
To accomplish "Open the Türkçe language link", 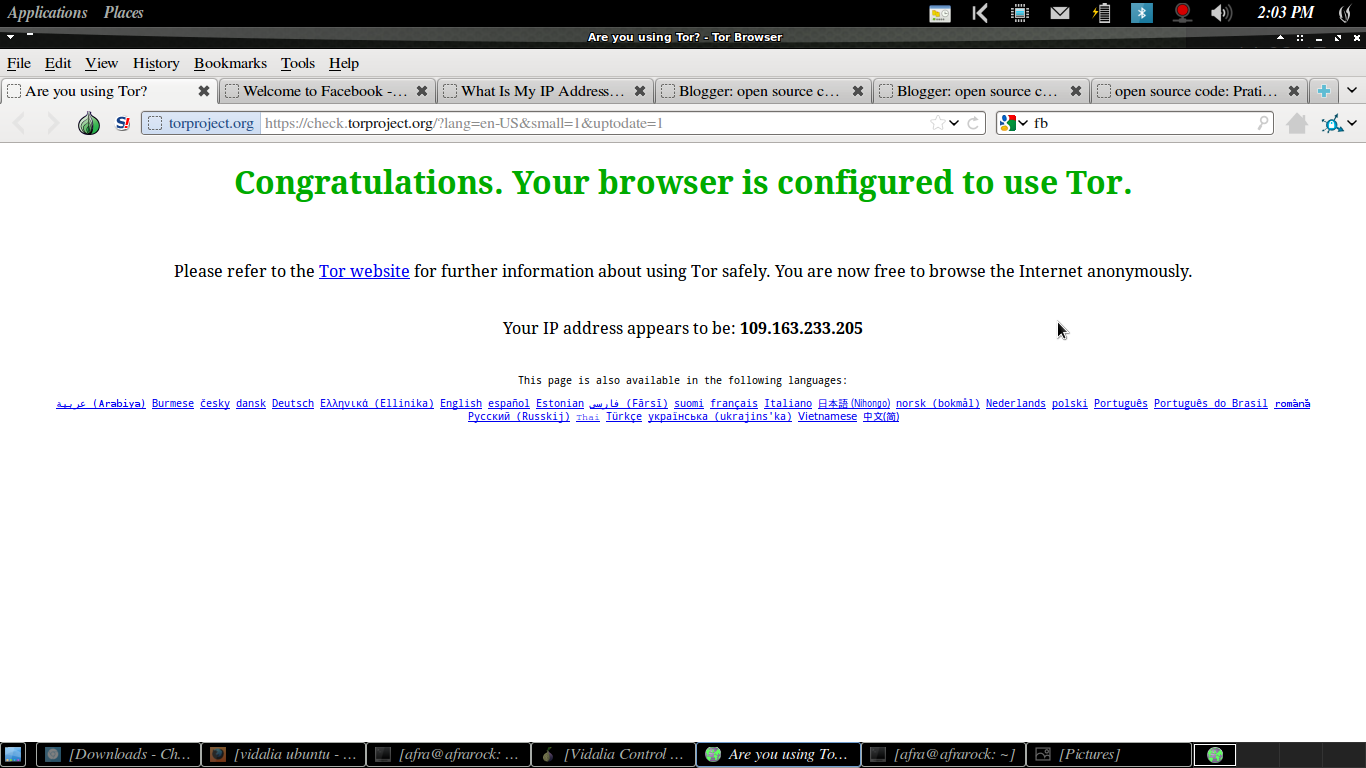I will tap(624, 417).
